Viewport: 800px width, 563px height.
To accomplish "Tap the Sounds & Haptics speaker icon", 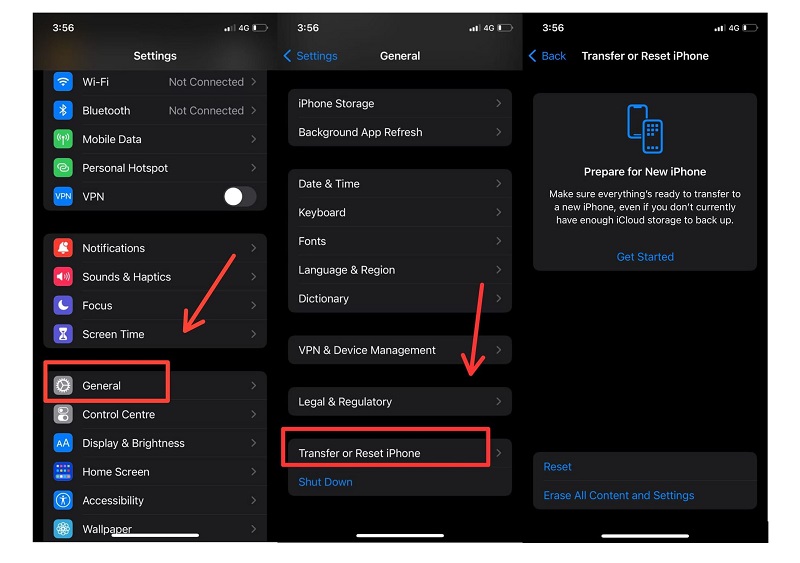I will 63,277.
